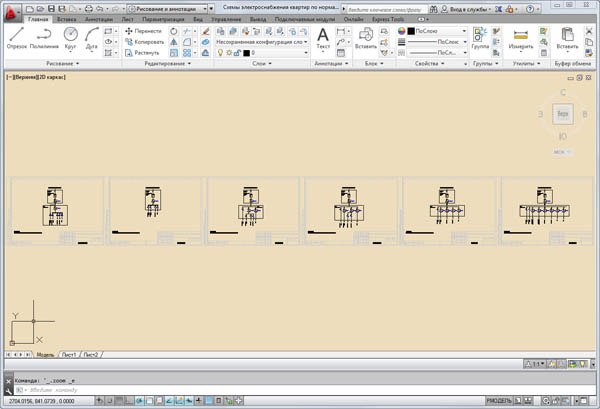Click the Измерить (Measure) utility icon
Screen dimensions: 600x409
(520, 38)
